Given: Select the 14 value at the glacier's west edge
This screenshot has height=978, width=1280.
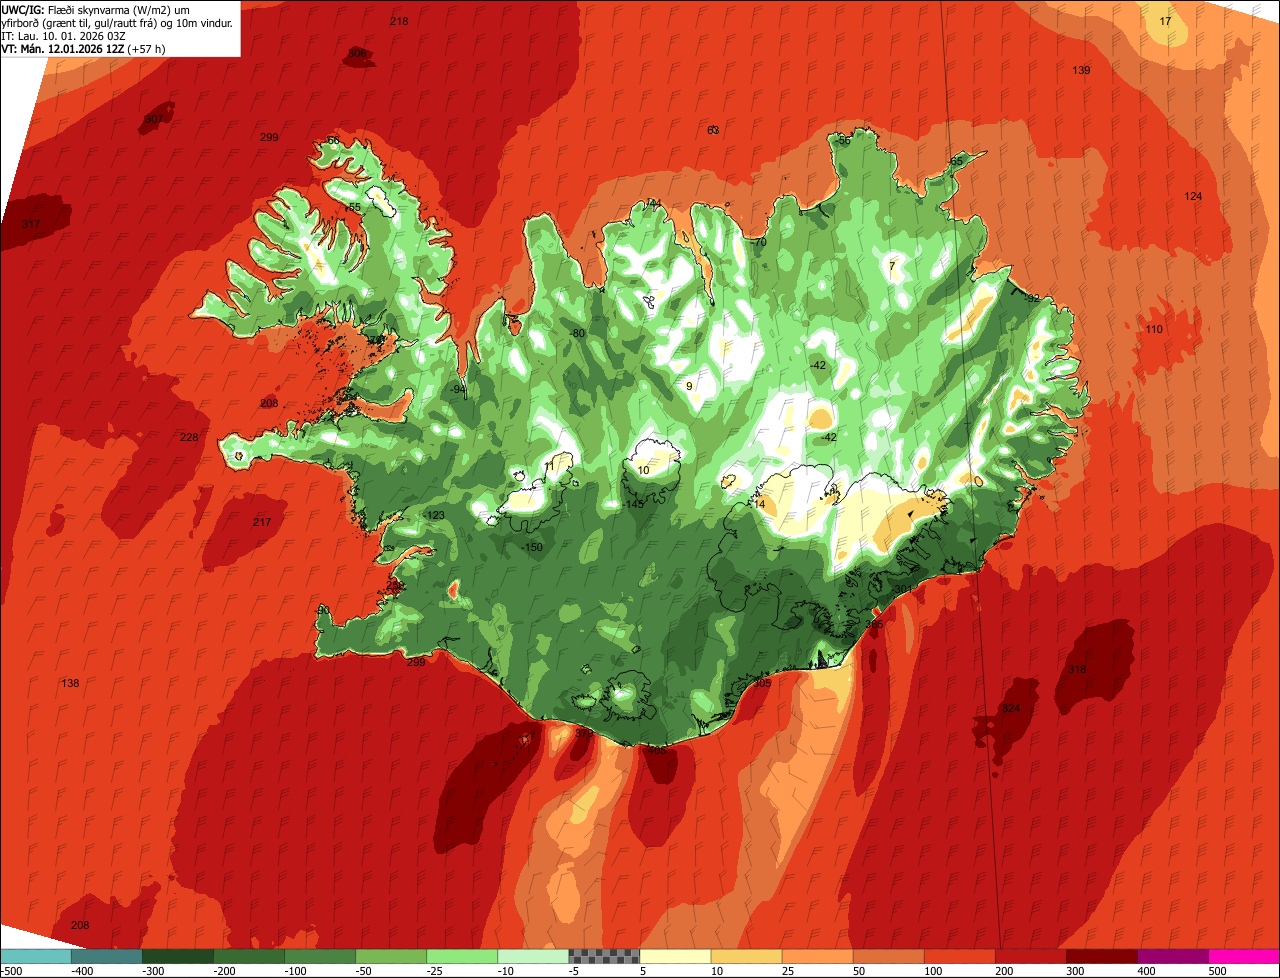Looking at the screenshot, I should 759,504.
